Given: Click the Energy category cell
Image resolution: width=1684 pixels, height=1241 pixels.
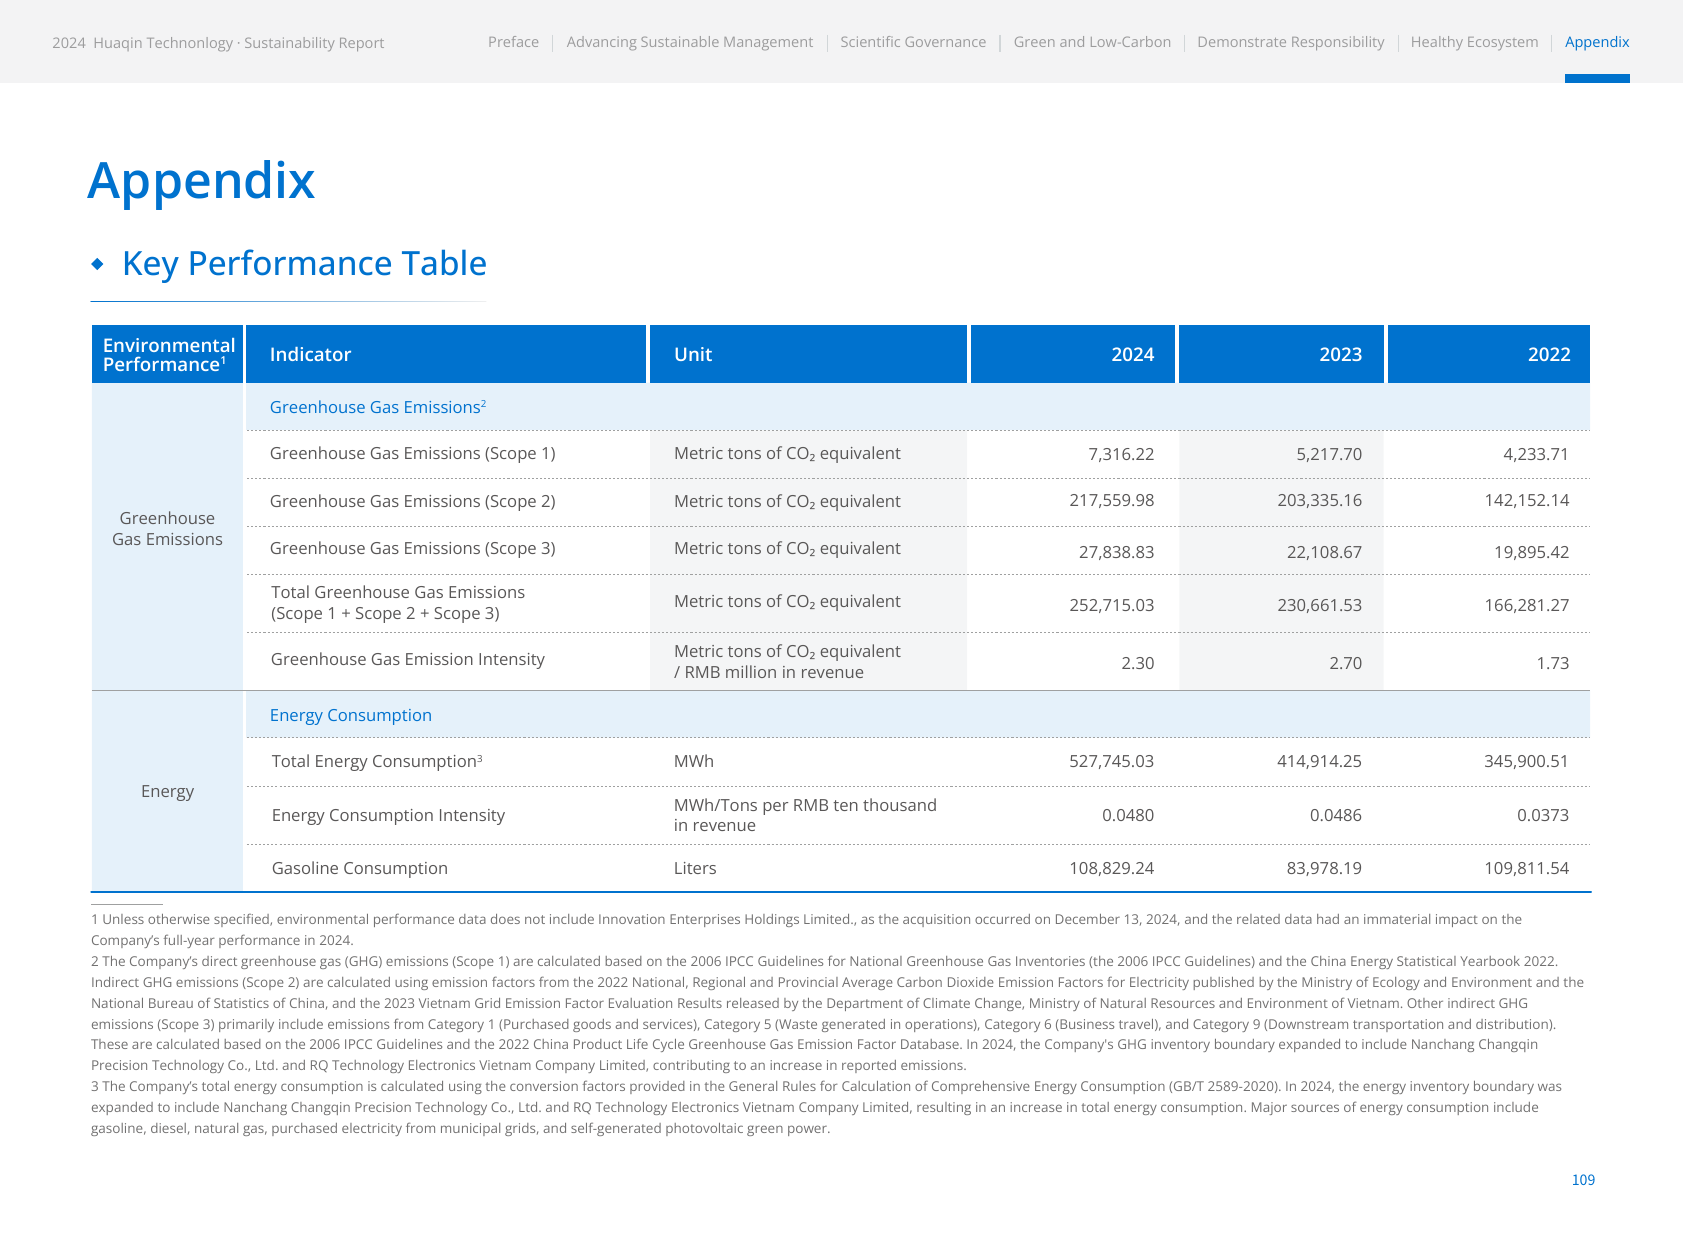Looking at the screenshot, I should pyautogui.click(x=167, y=792).
